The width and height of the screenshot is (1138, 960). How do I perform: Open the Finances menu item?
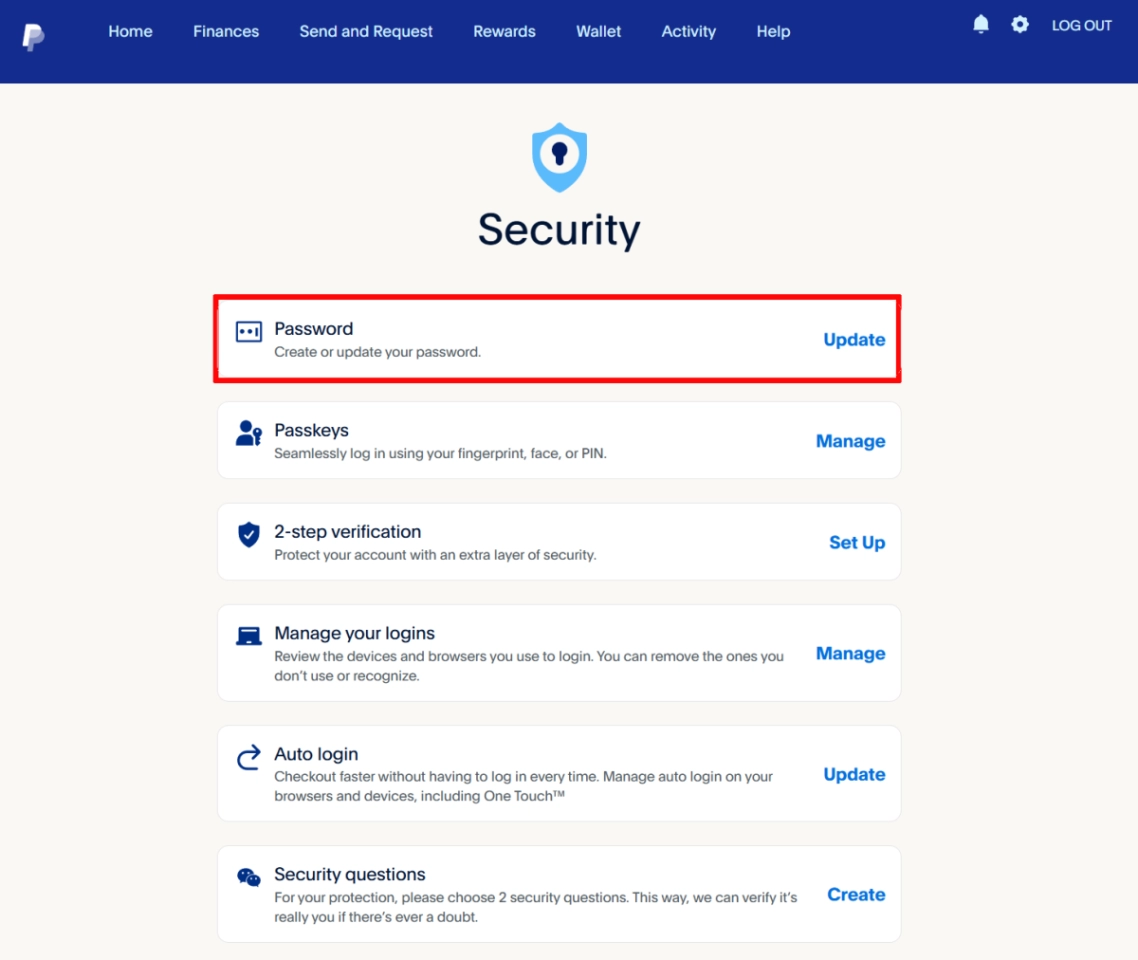[x=225, y=31]
